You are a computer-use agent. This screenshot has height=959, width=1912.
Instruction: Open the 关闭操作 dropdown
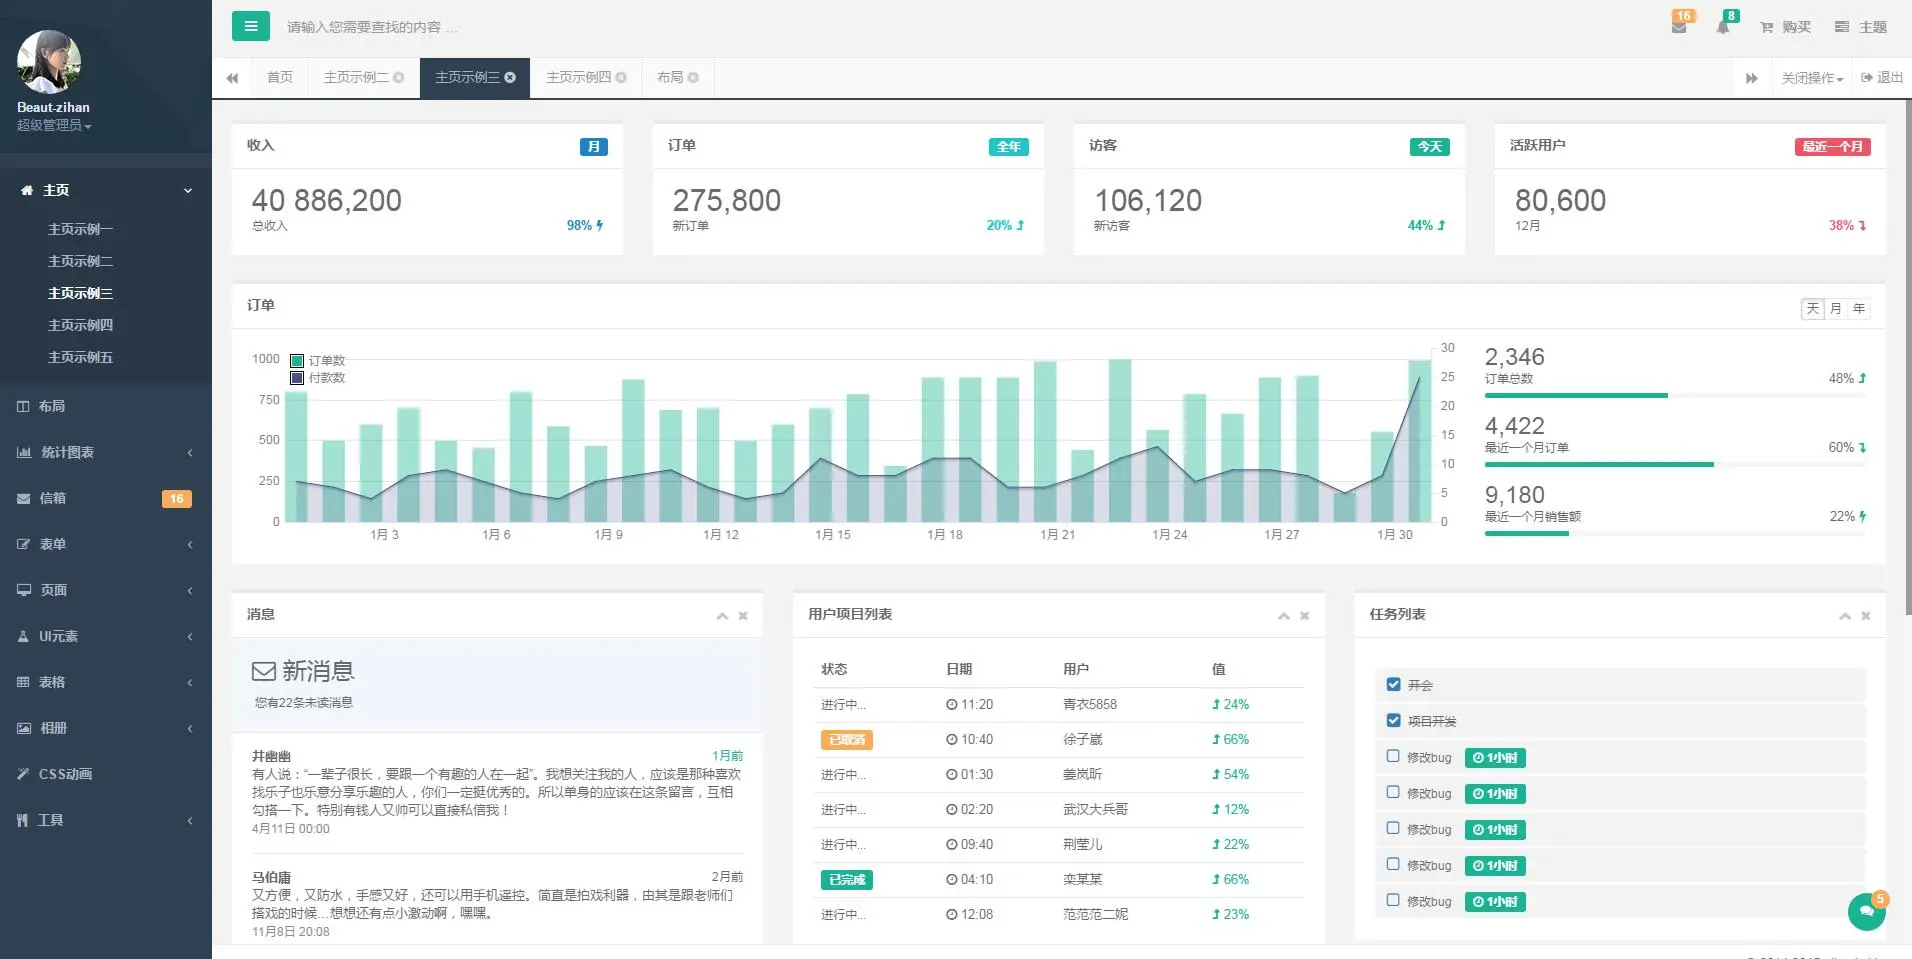(x=1812, y=78)
